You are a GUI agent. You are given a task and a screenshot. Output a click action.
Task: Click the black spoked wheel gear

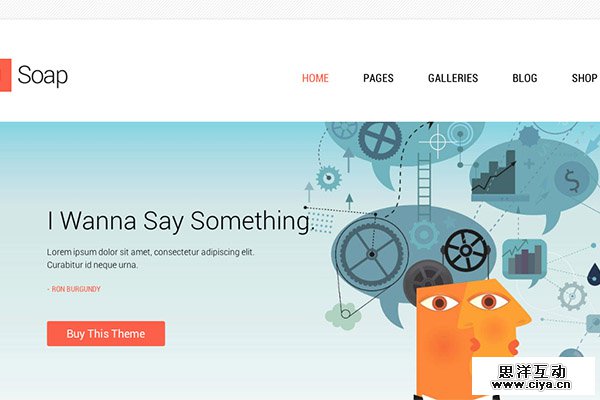pyautogui.click(x=466, y=251)
